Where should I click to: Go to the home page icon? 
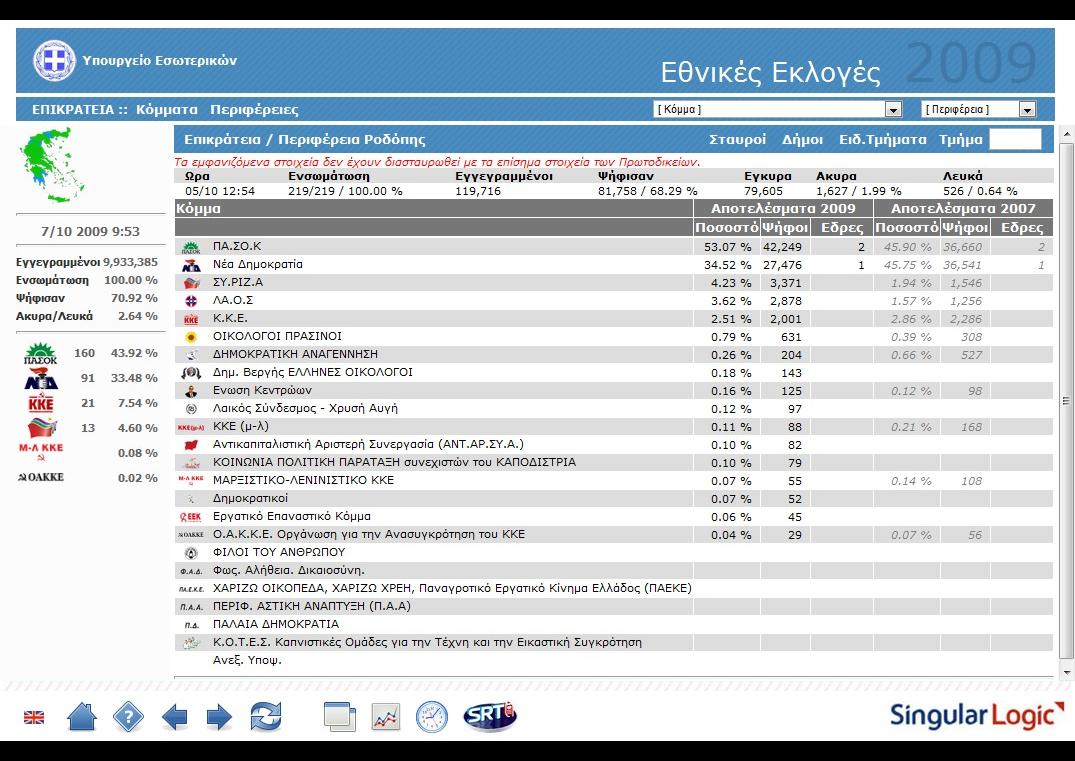pyautogui.click(x=82, y=717)
